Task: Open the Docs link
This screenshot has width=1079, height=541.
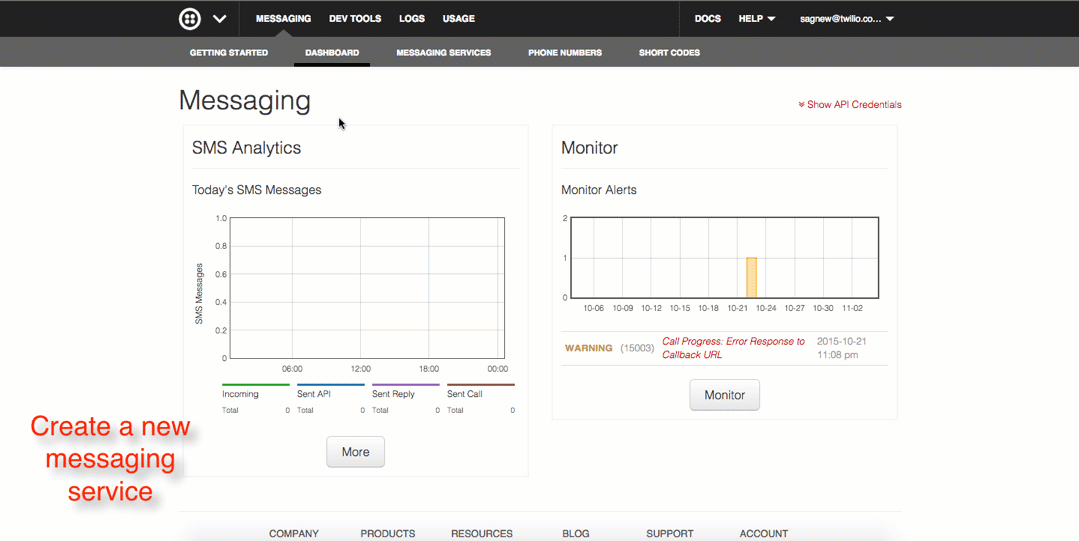Action: point(707,19)
